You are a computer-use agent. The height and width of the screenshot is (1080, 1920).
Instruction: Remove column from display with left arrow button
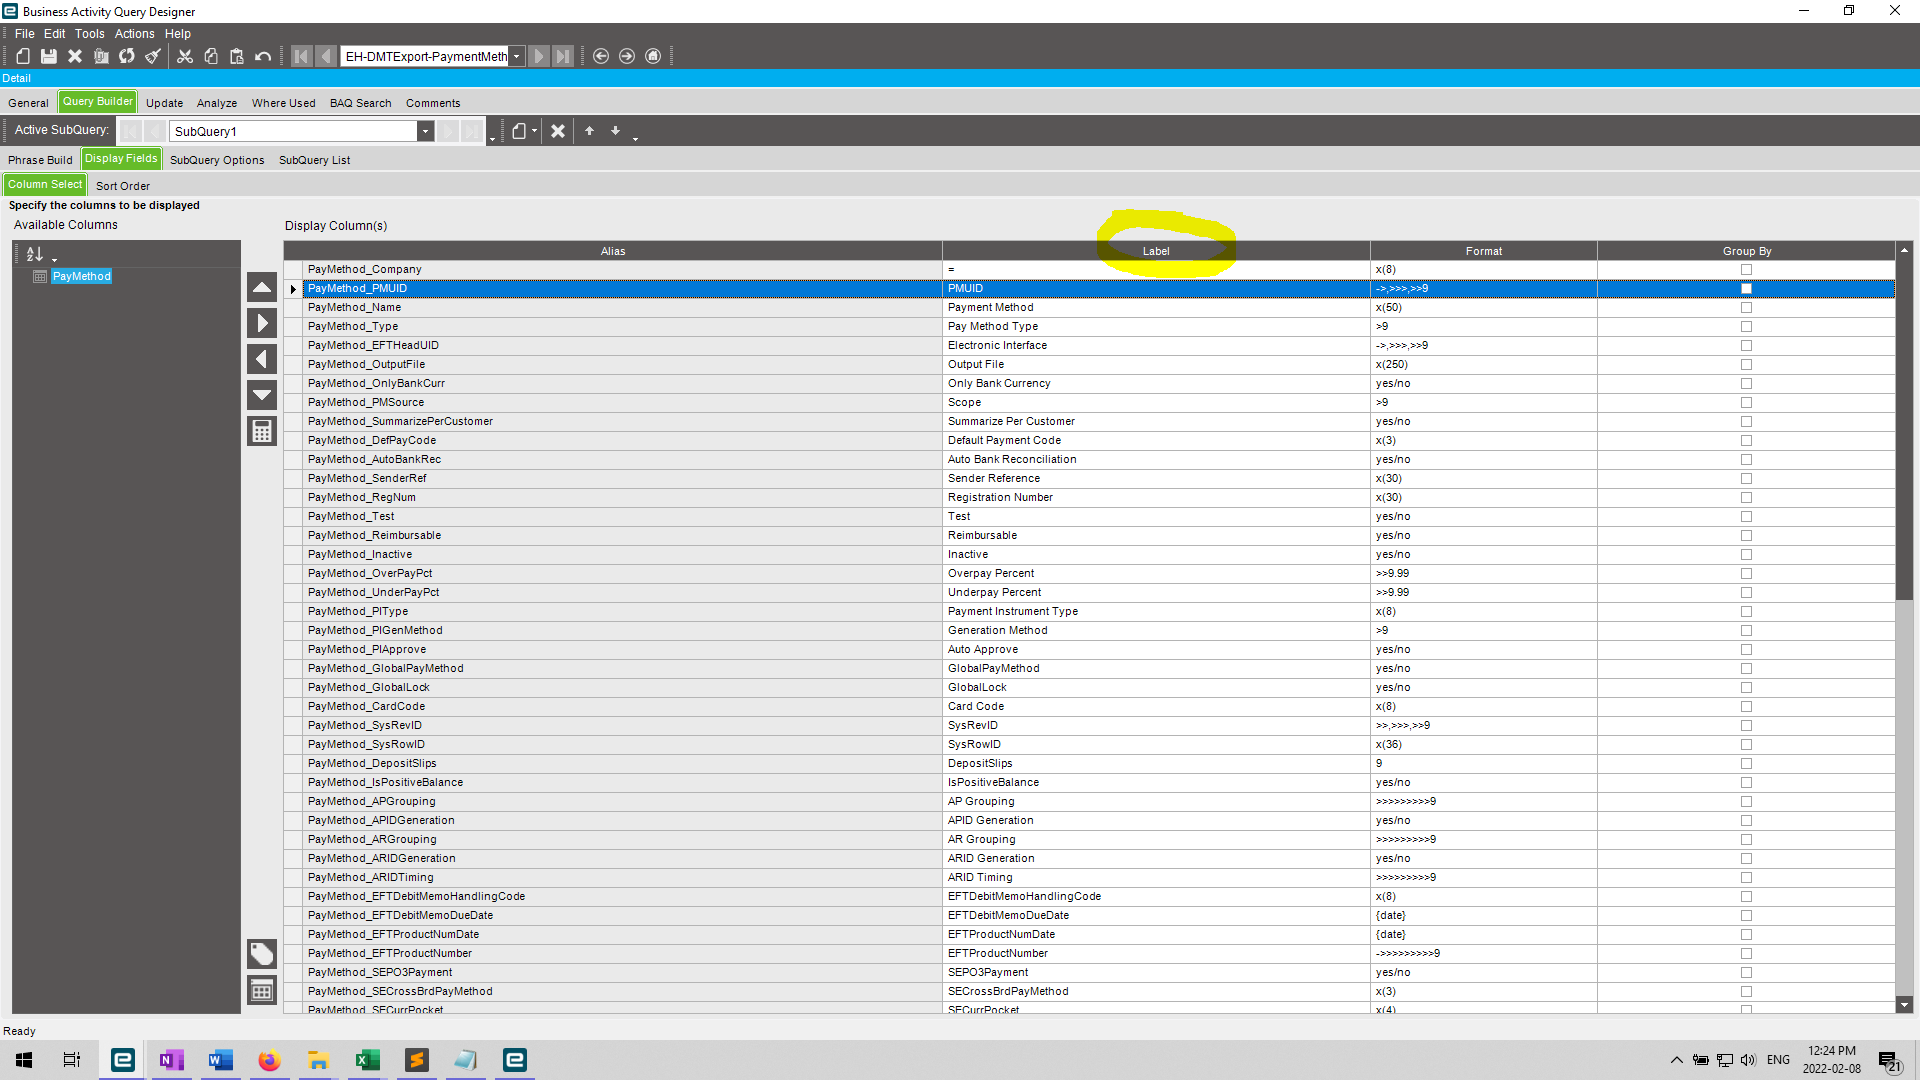pos(262,359)
